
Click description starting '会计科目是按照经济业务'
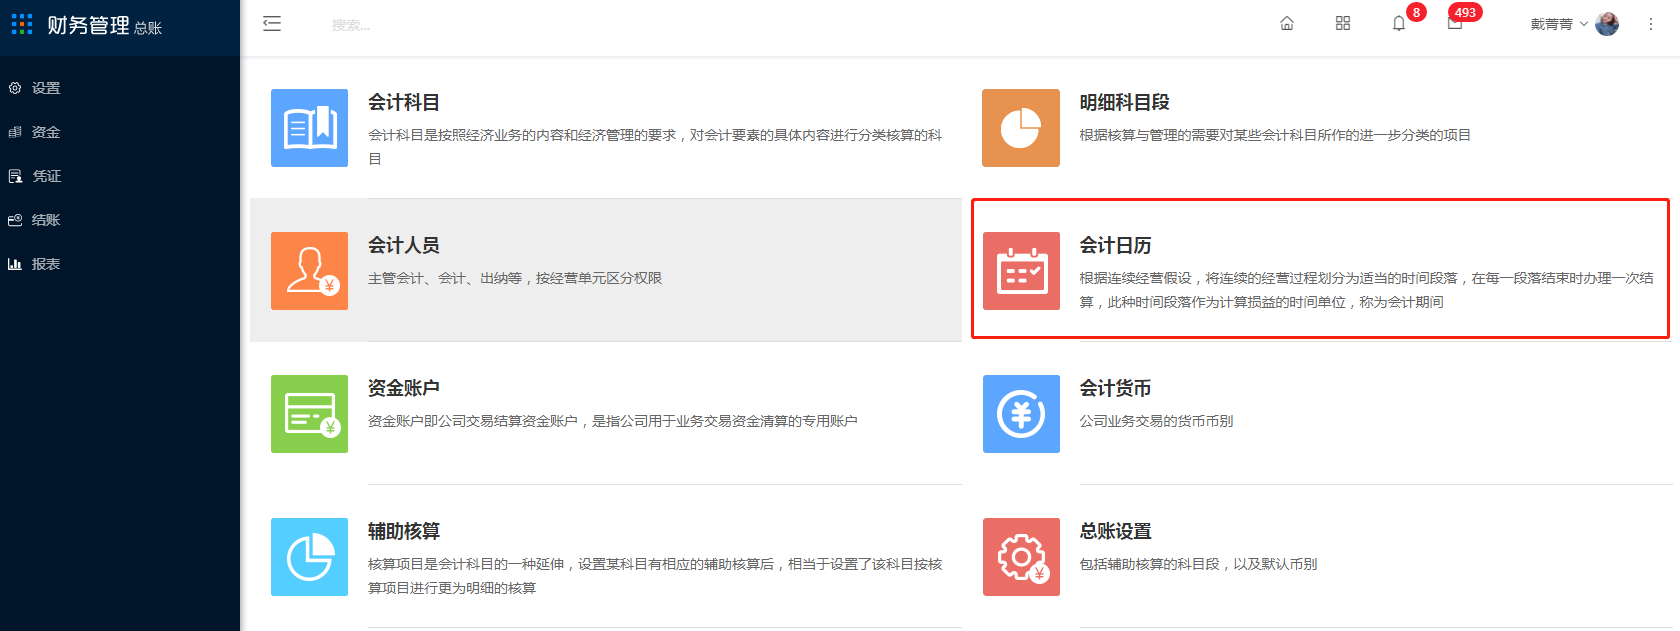tap(655, 147)
